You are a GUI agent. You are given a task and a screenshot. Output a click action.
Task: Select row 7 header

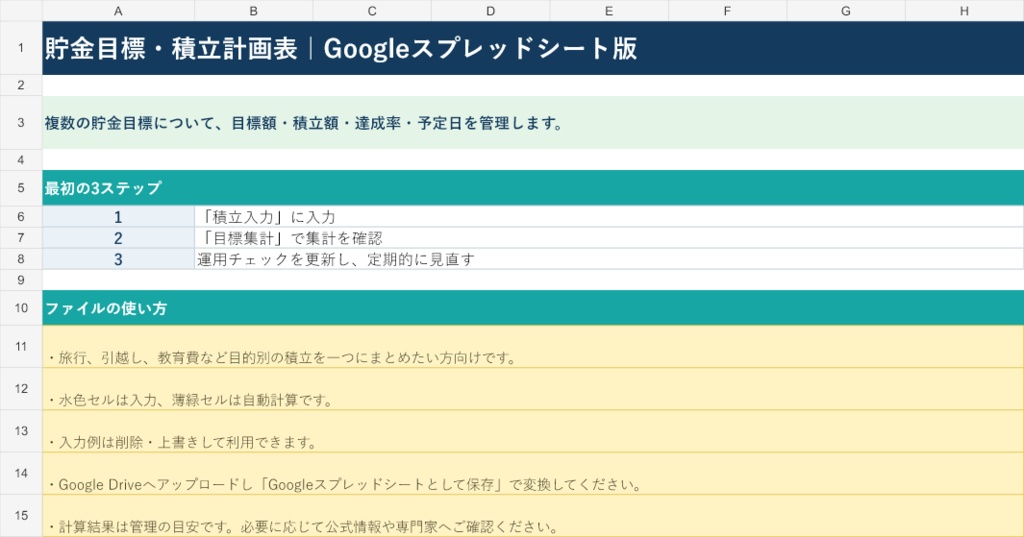(x=21, y=238)
